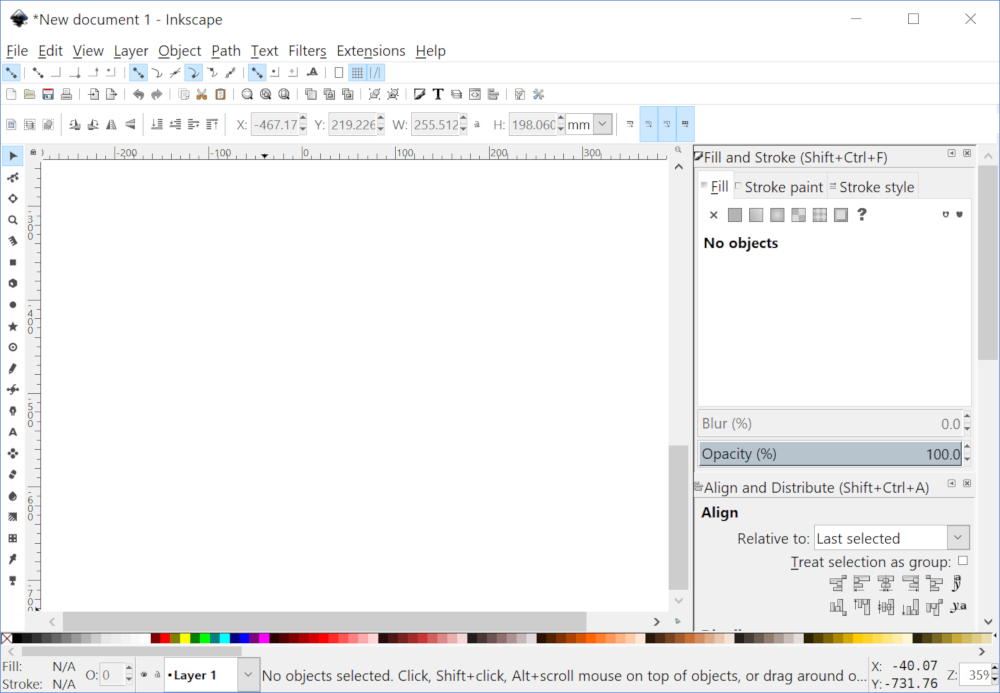Collapse the Fill and Stroke dialog

(x=950, y=153)
